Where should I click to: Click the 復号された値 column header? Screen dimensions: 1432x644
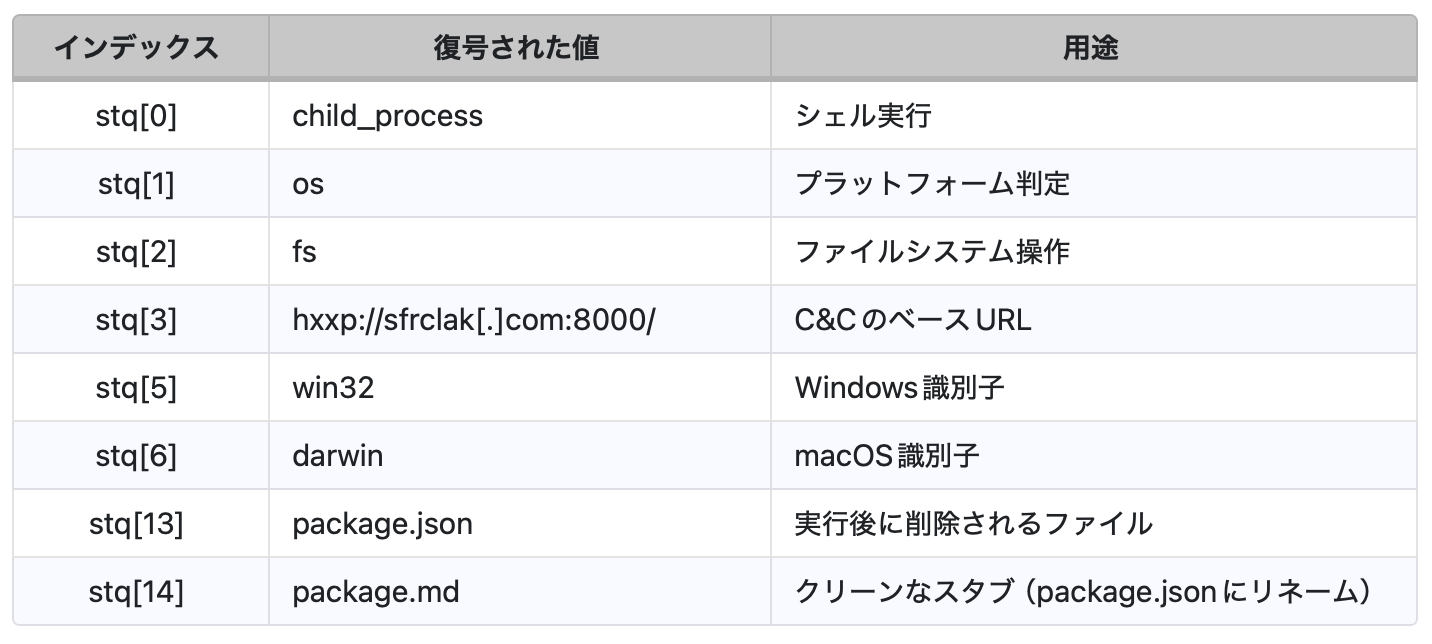tap(516, 47)
